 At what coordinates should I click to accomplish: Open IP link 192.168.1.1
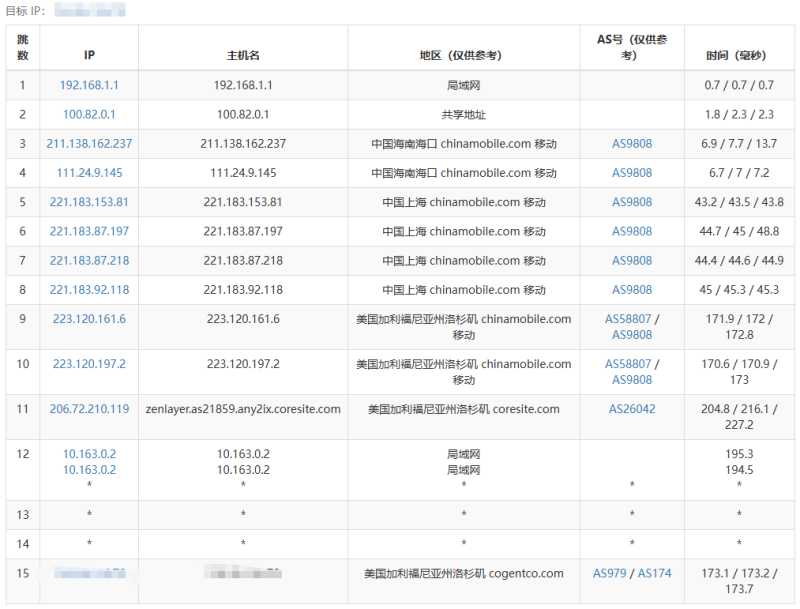pyautogui.click(x=89, y=85)
